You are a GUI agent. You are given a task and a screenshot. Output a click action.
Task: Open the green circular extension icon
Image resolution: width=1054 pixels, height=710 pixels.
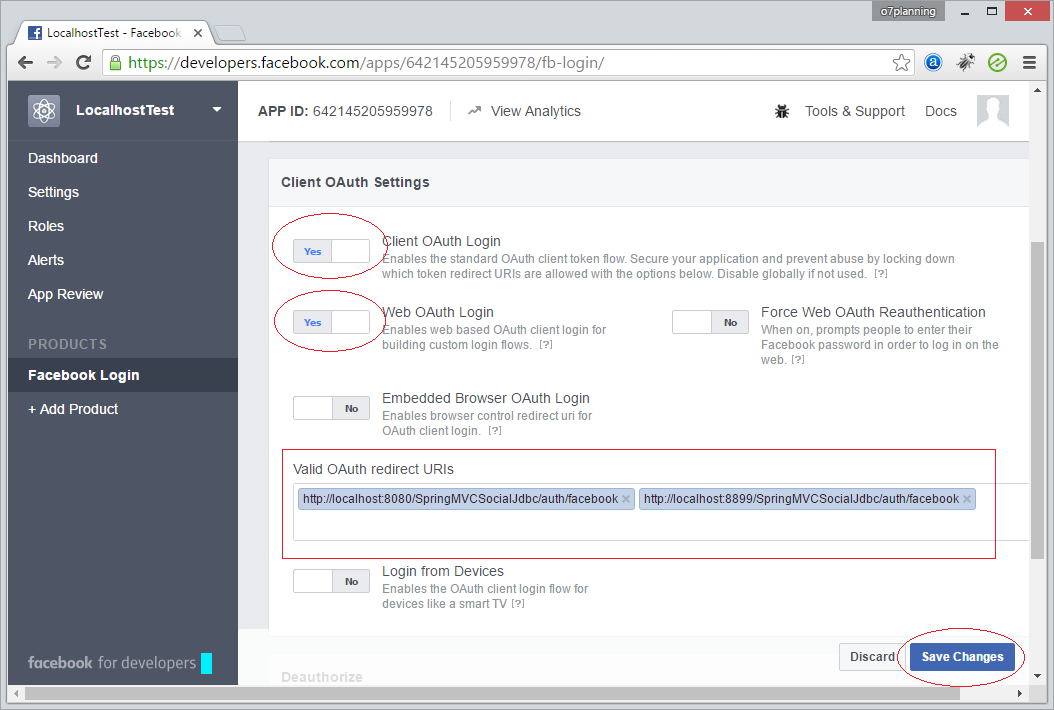point(998,63)
